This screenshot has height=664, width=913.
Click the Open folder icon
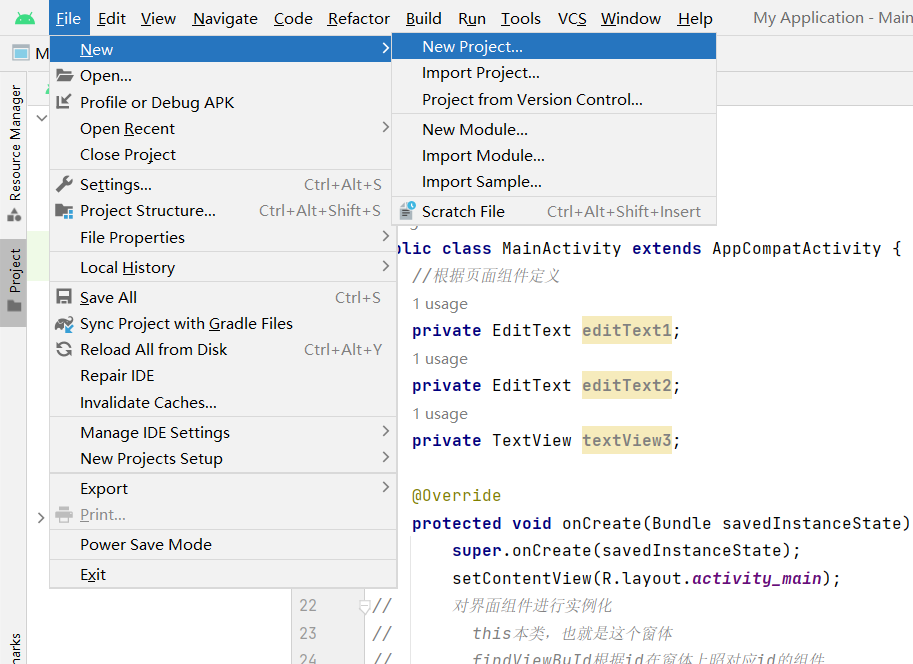coord(65,76)
